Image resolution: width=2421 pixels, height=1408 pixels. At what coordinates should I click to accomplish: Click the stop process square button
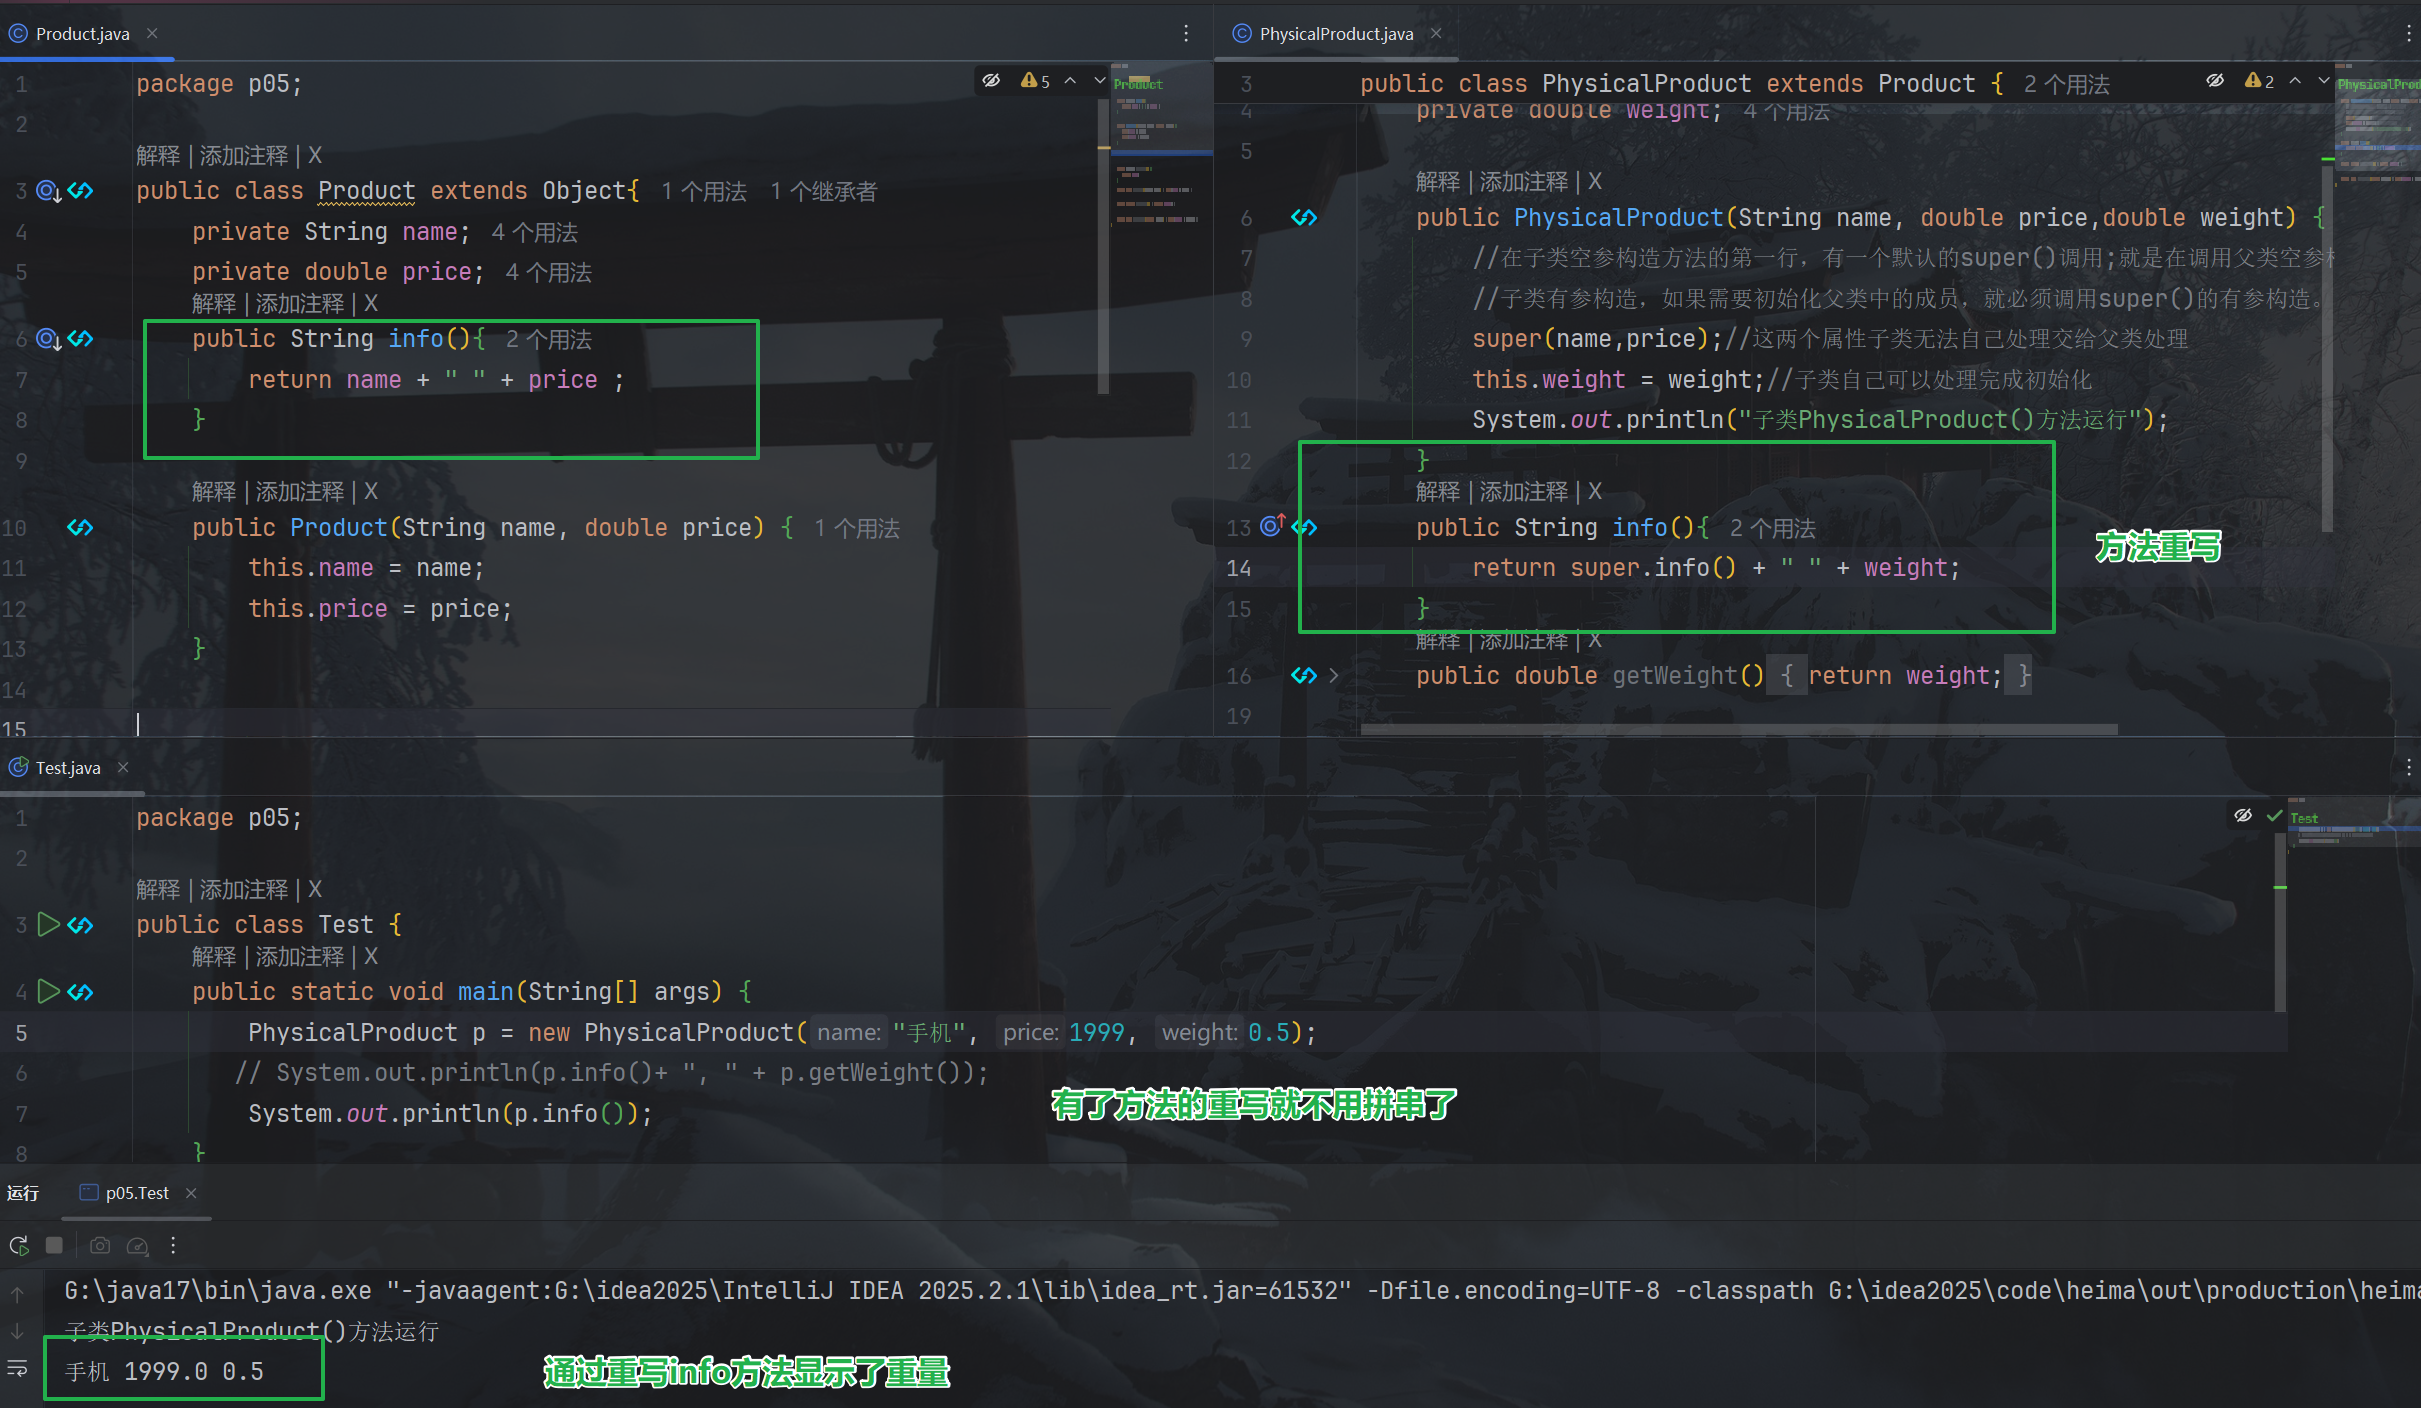click(x=55, y=1245)
